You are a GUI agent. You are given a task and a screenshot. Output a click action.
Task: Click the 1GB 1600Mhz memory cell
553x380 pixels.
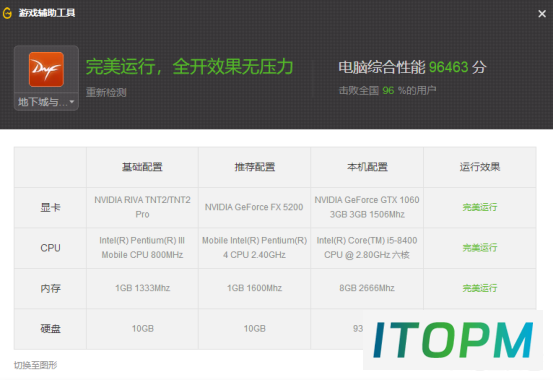254,288
